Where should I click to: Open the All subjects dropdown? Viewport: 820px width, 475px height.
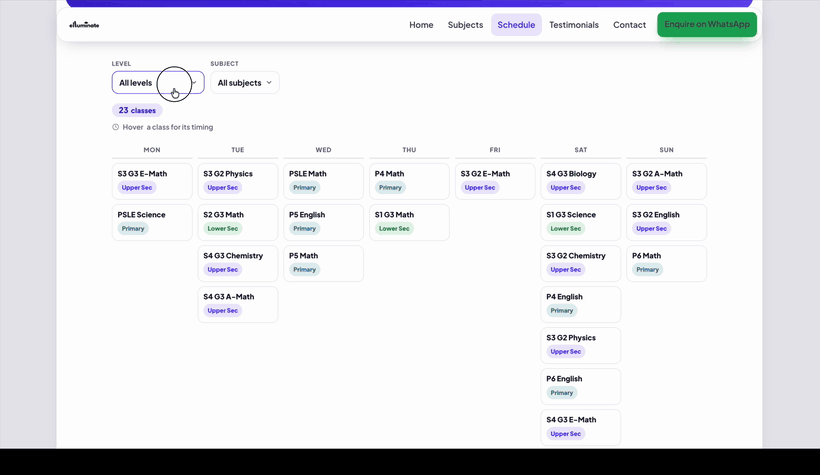tap(245, 83)
